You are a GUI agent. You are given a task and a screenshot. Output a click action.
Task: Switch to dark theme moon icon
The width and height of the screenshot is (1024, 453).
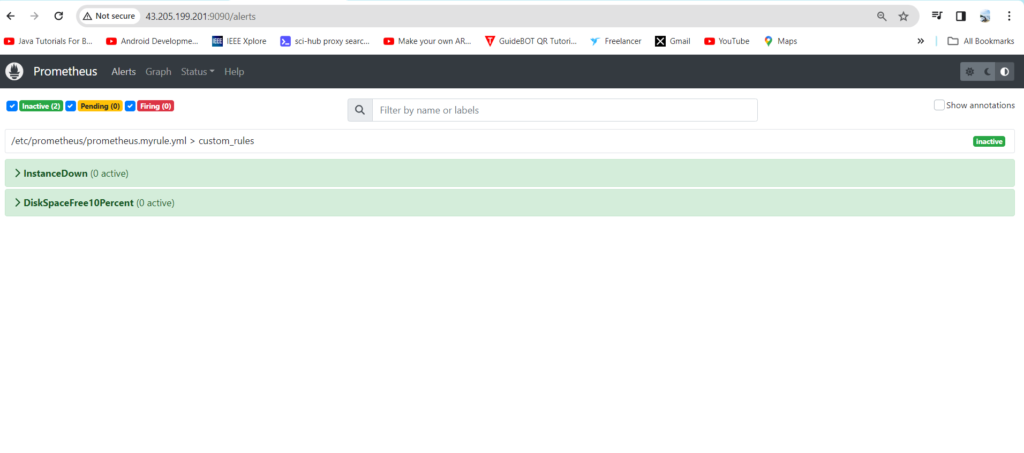click(x=987, y=72)
